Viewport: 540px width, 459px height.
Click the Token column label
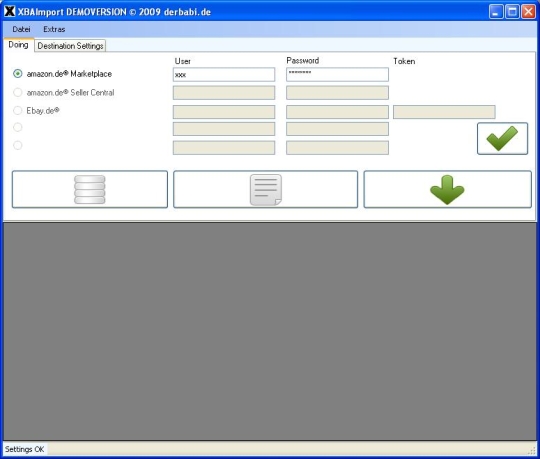(x=404, y=61)
